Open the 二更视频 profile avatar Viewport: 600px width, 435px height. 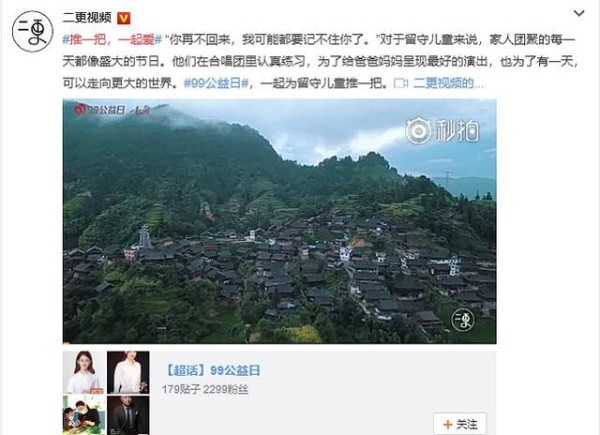click(32, 32)
